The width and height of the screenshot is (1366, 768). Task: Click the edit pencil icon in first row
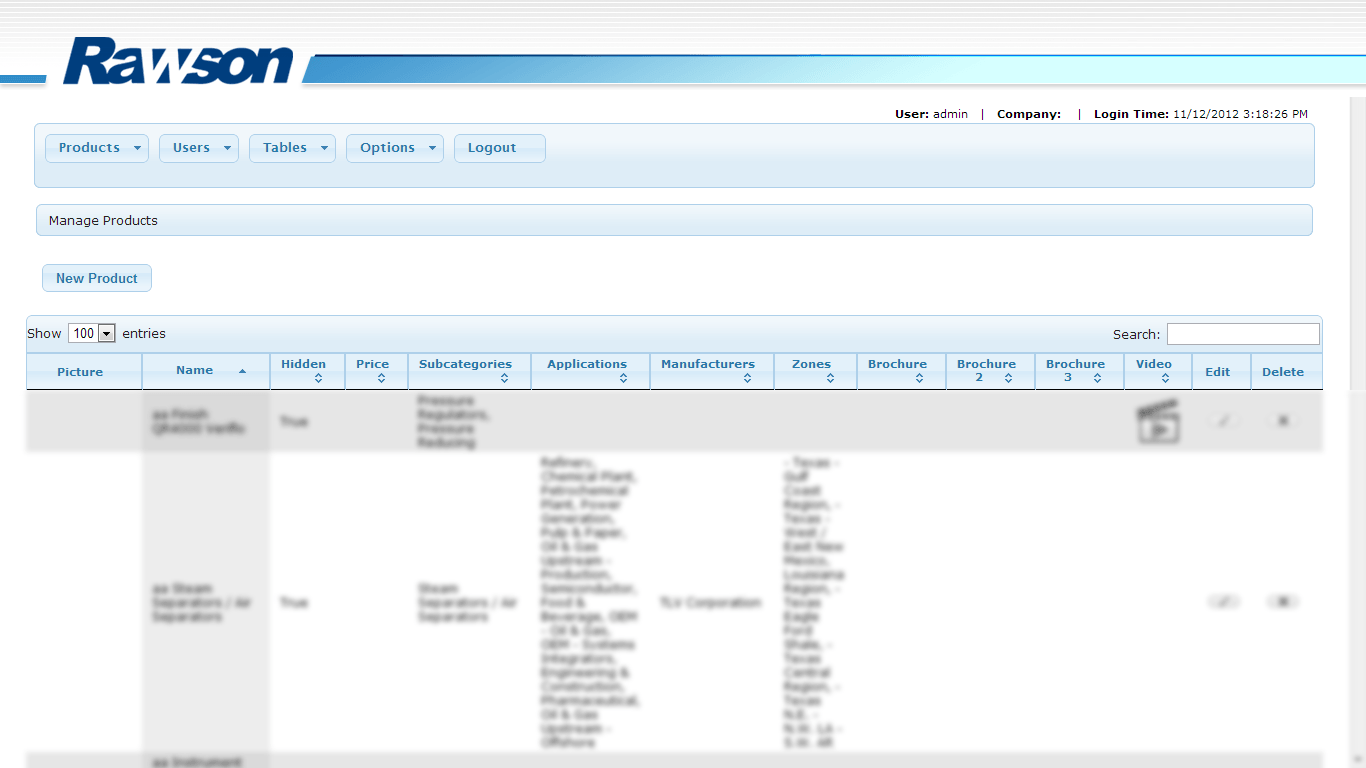(1221, 421)
